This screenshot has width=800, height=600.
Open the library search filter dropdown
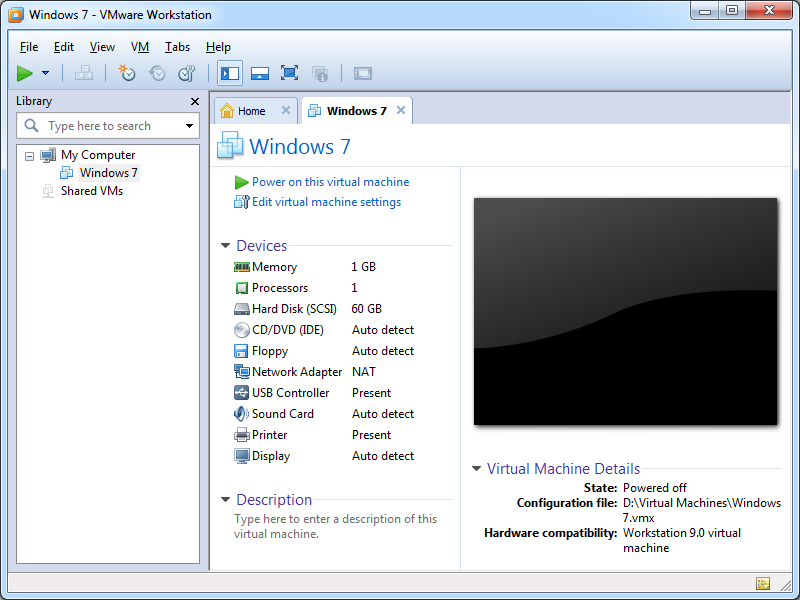[189, 126]
